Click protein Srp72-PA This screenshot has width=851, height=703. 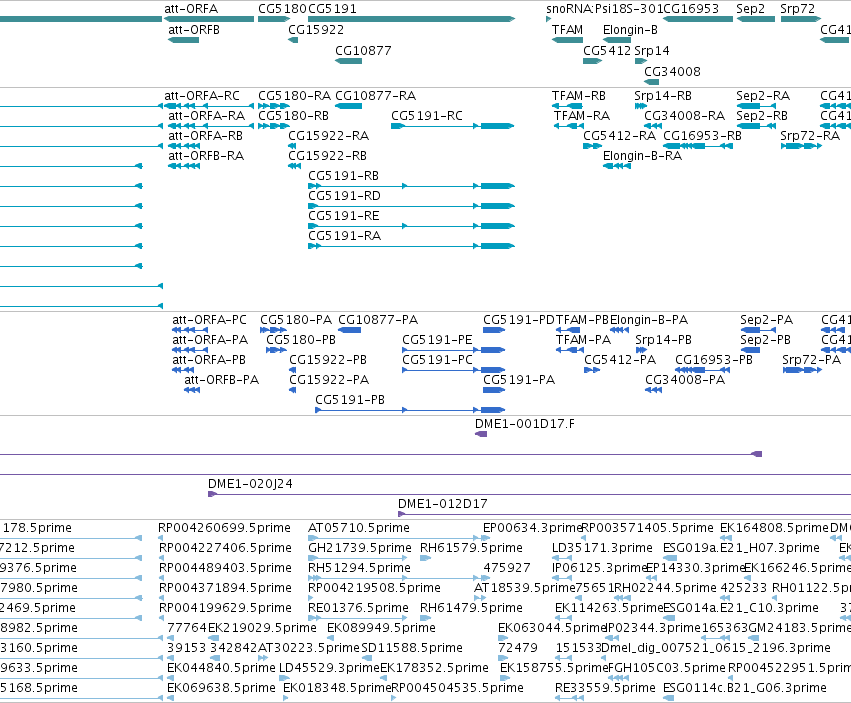coord(811,360)
